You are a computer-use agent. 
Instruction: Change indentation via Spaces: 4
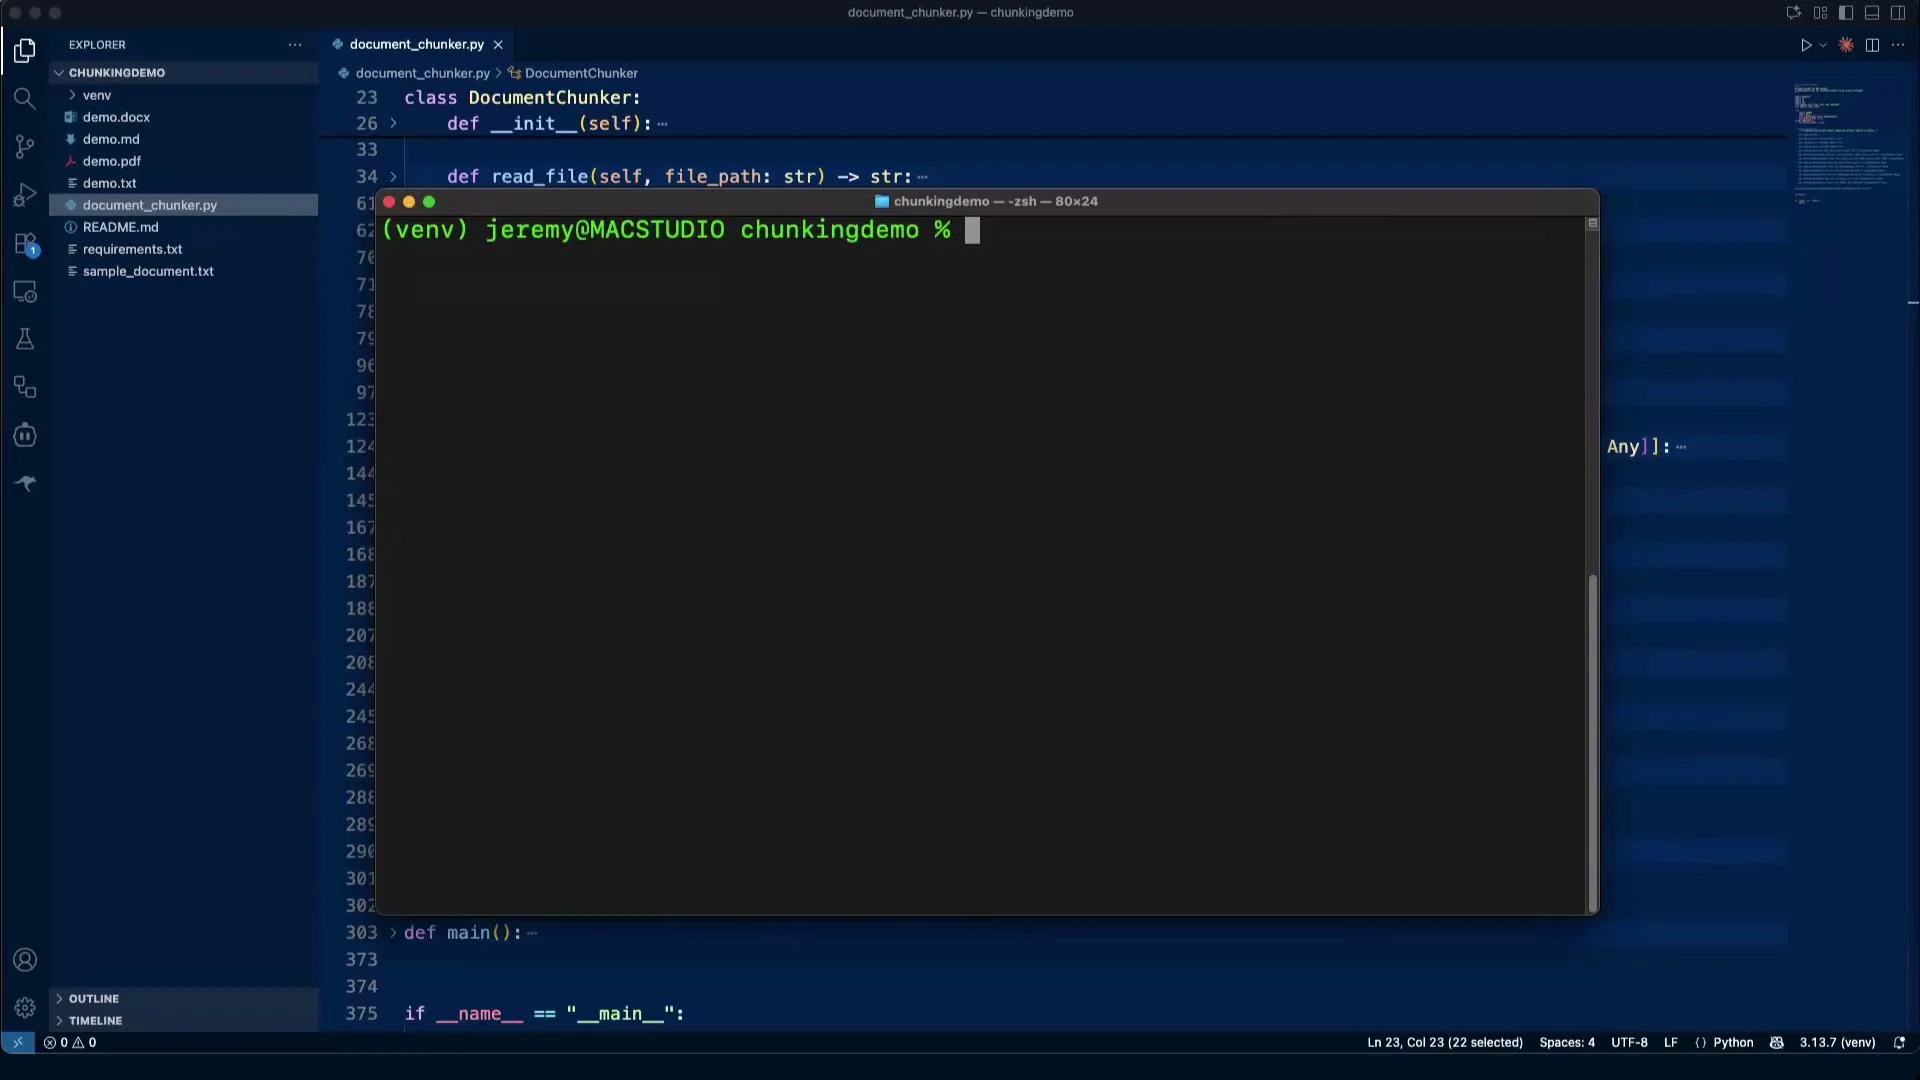tap(1567, 1042)
